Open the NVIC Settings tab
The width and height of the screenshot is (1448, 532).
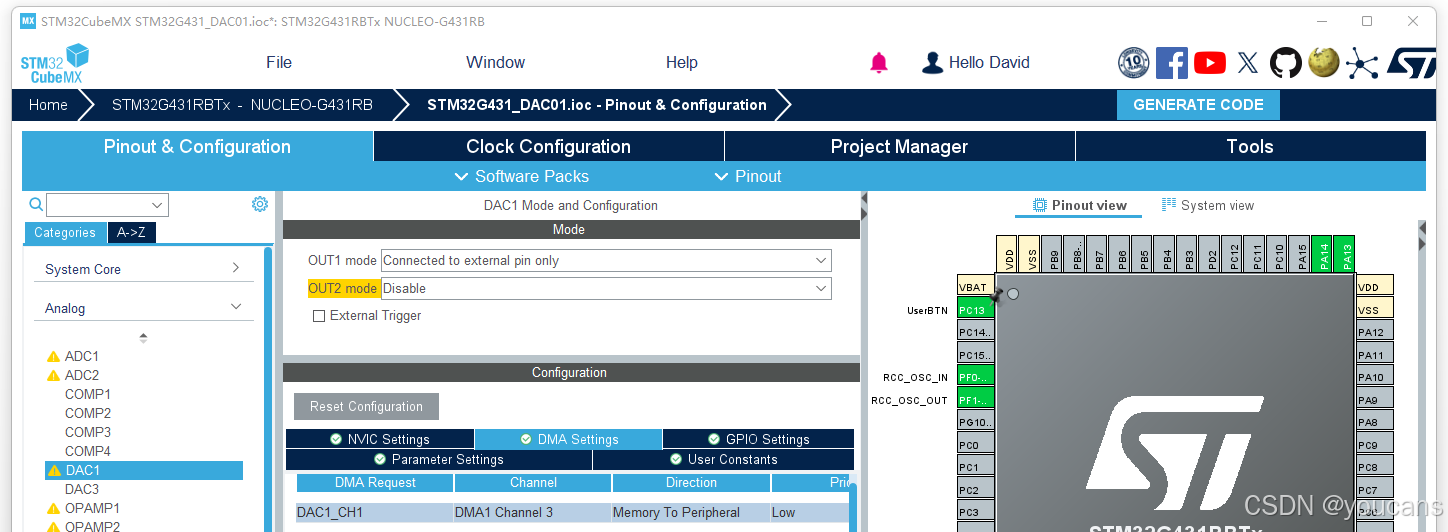pyautogui.click(x=379, y=439)
